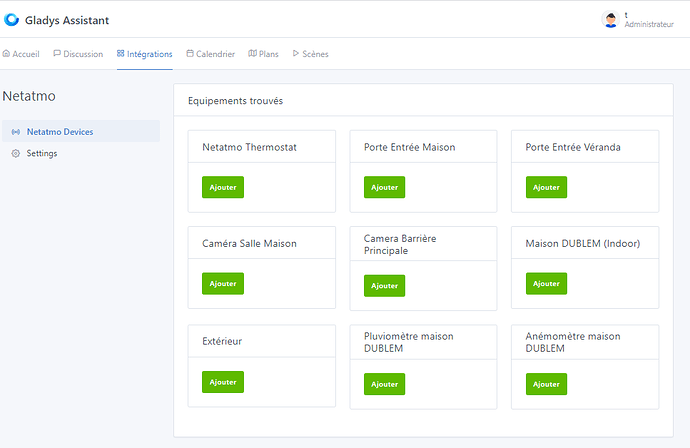Viewport: 690px width, 448px height.
Task: Open the user avatar profile picture
Action: pyautogui.click(x=610, y=19)
